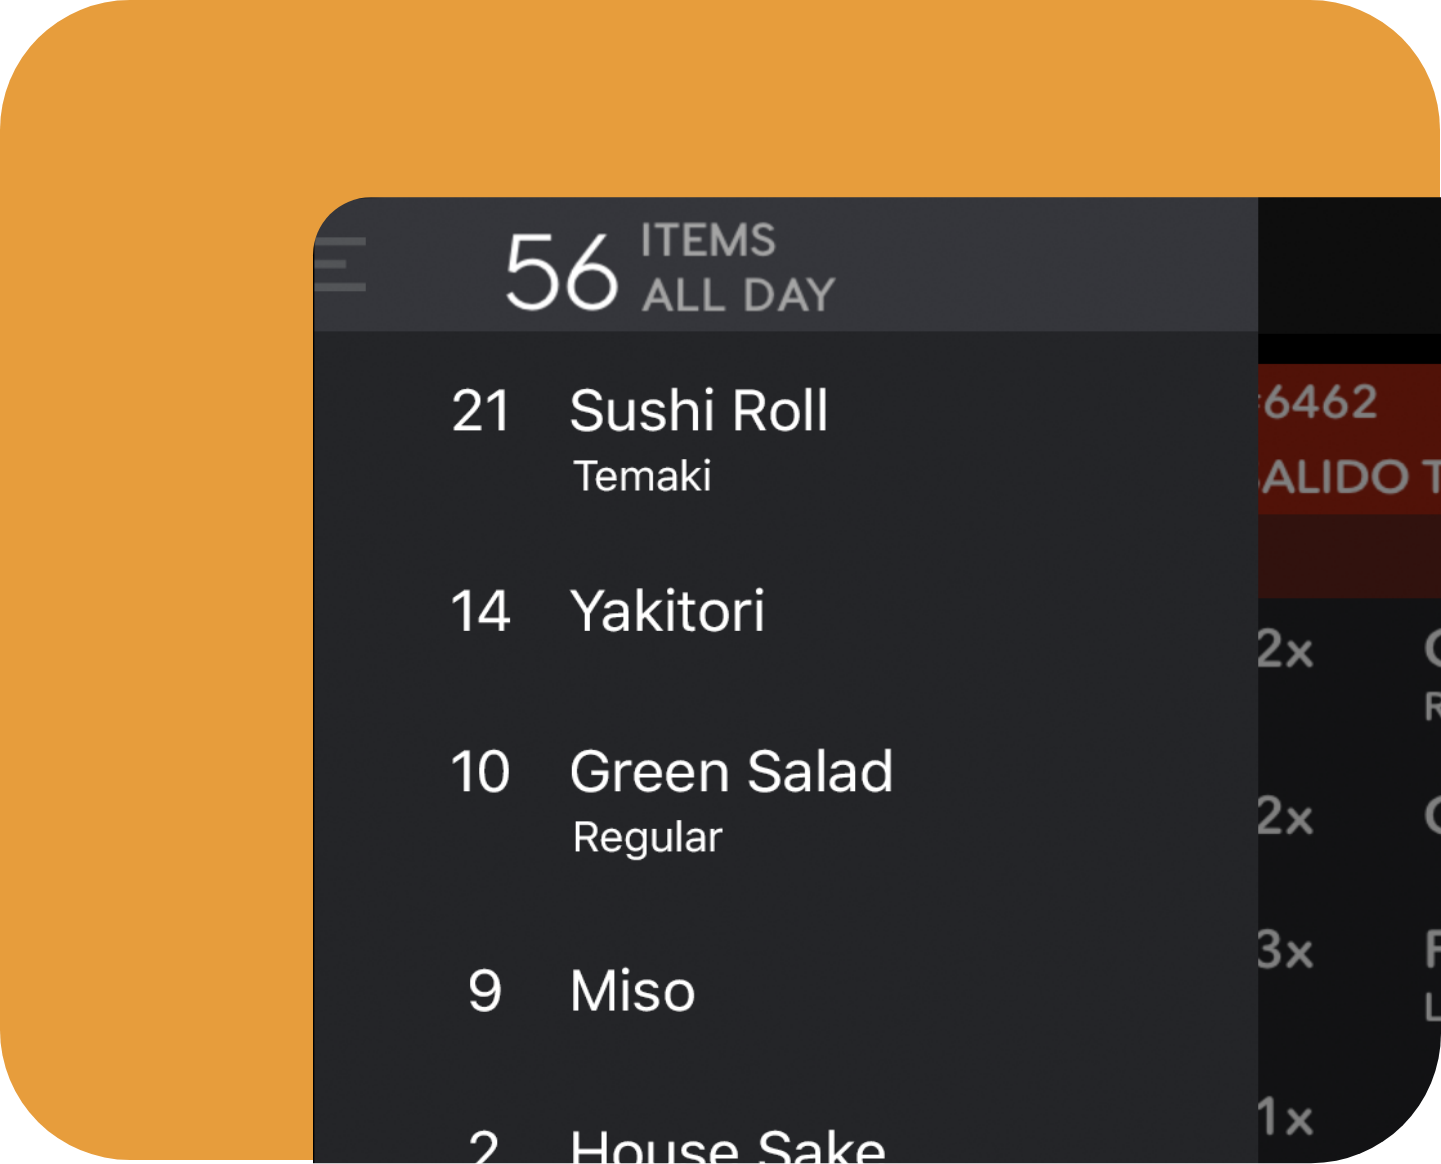
Task: Click quantity 21 beside Sushi Roll
Action: click(x=481, y=411)
